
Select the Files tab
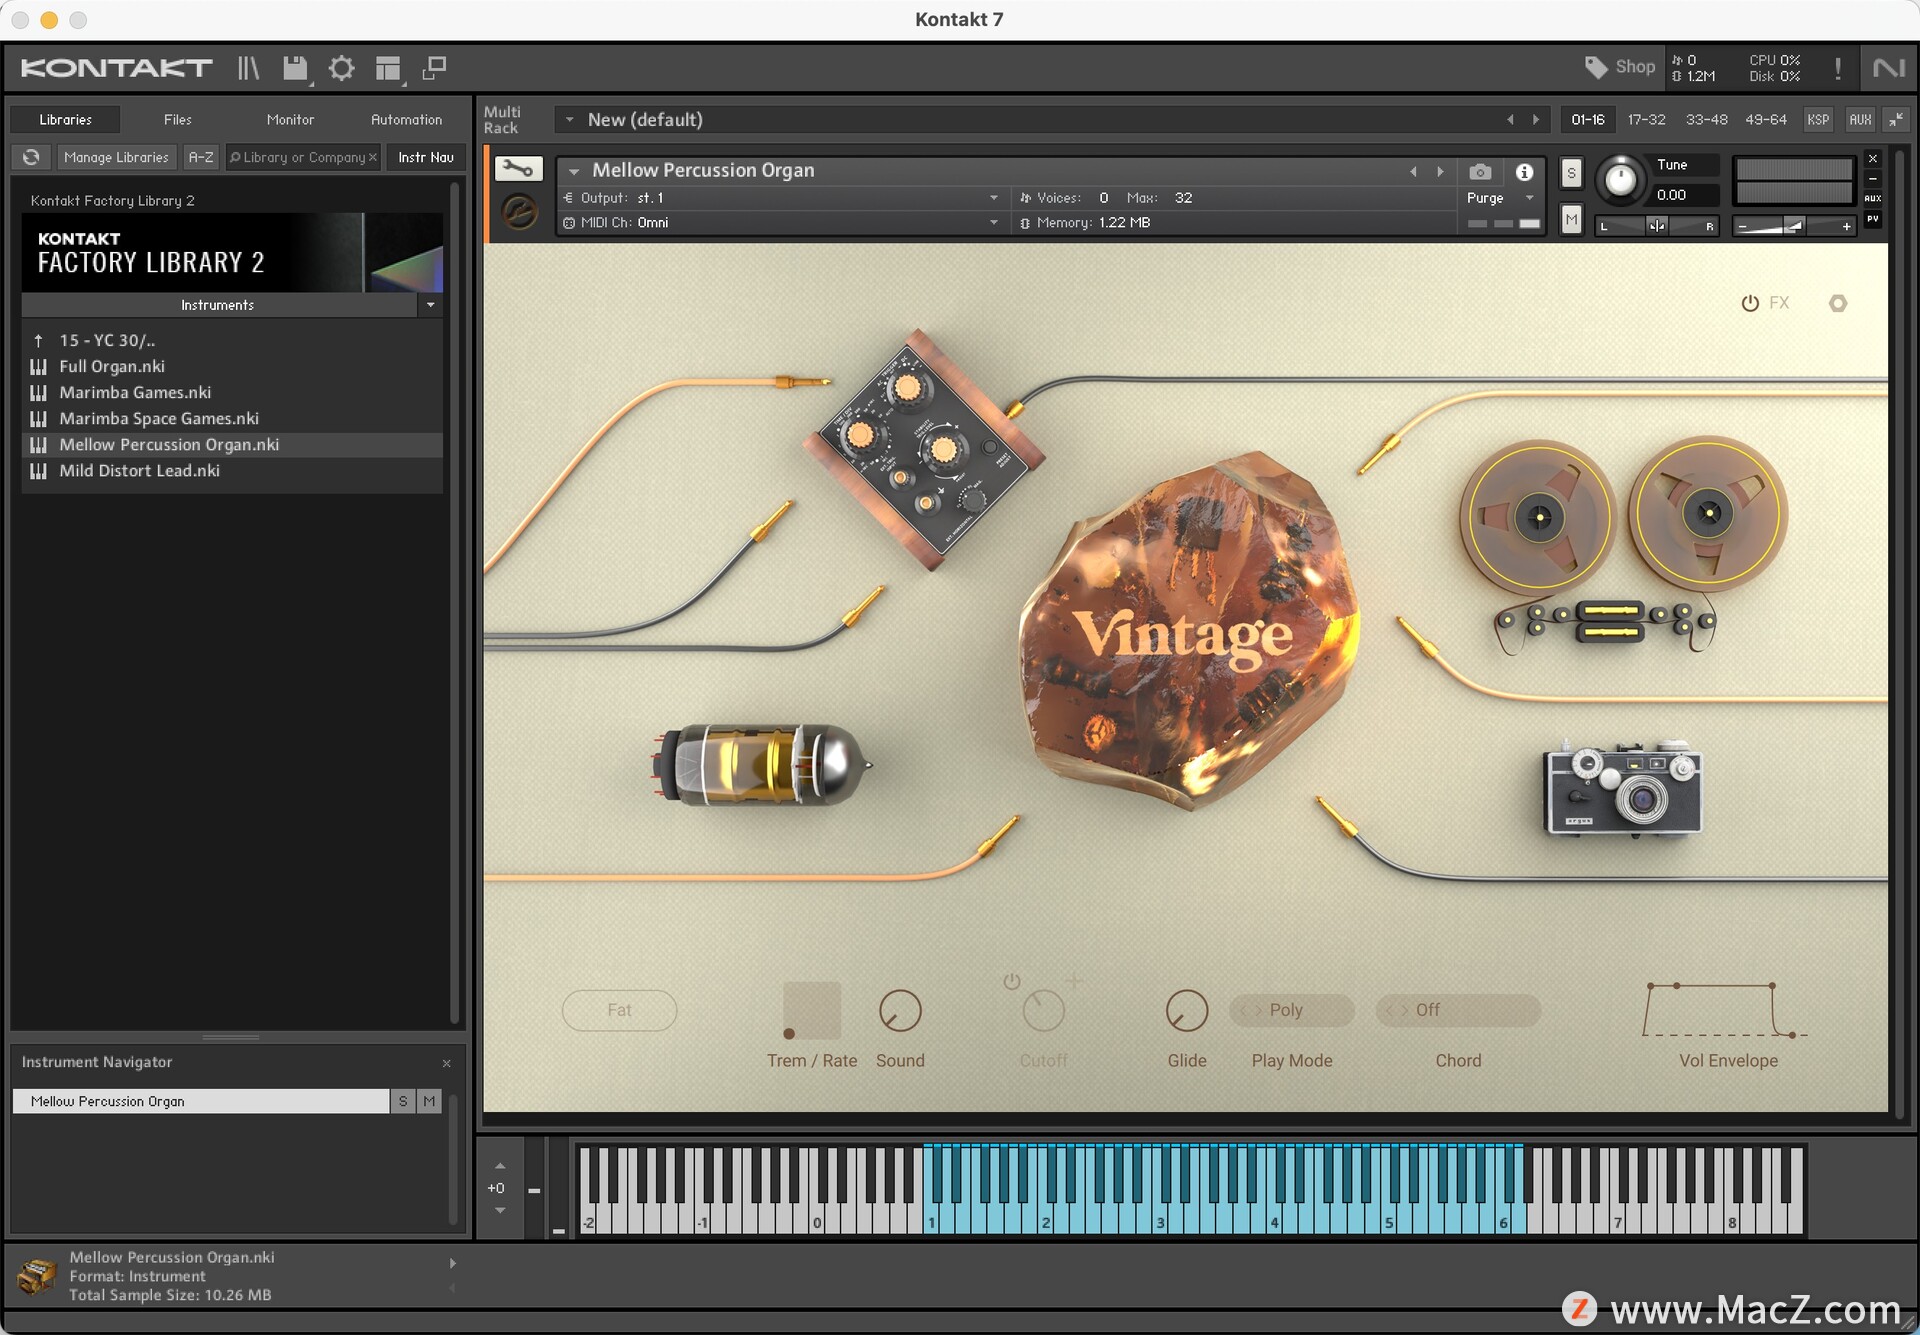177,118
